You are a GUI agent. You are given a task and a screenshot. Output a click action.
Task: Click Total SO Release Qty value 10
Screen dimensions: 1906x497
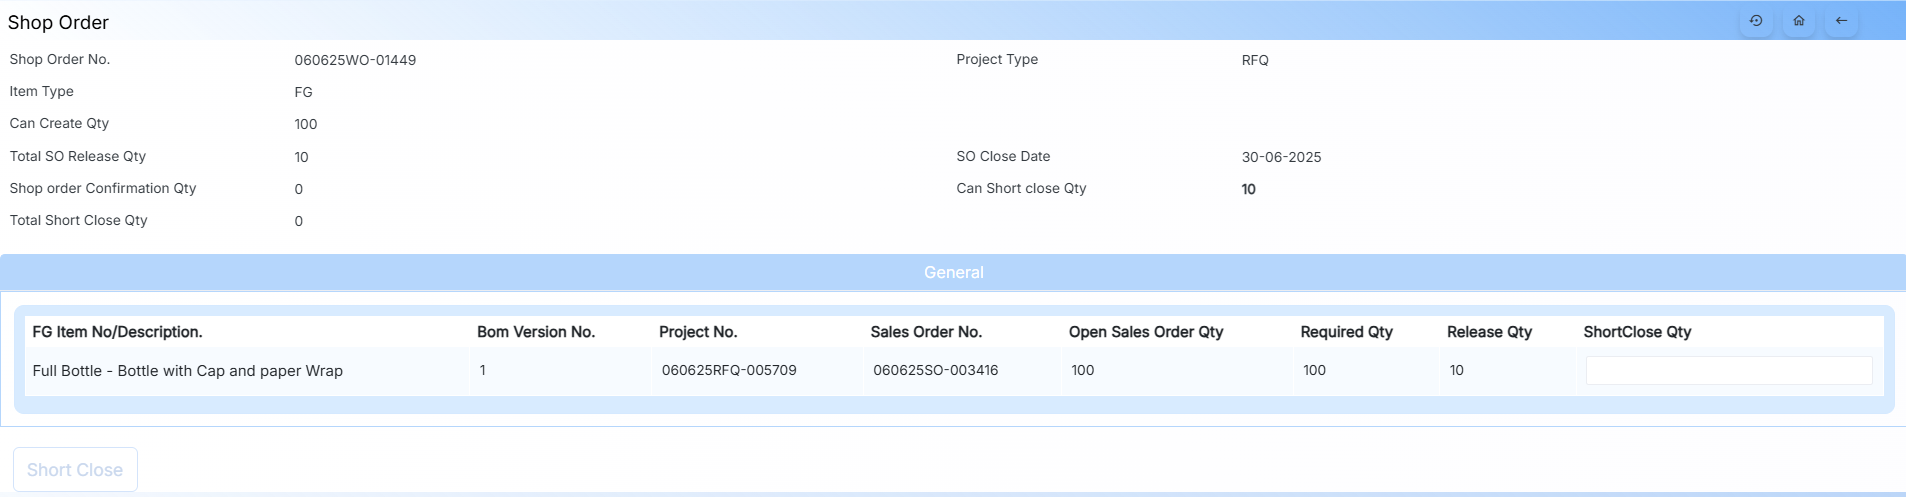pos(301,157)
